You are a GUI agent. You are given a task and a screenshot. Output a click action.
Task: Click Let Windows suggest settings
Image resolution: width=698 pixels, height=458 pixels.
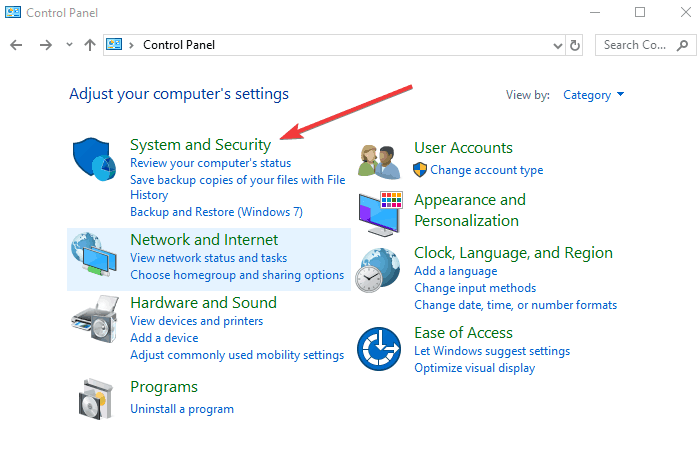(492, 351)
